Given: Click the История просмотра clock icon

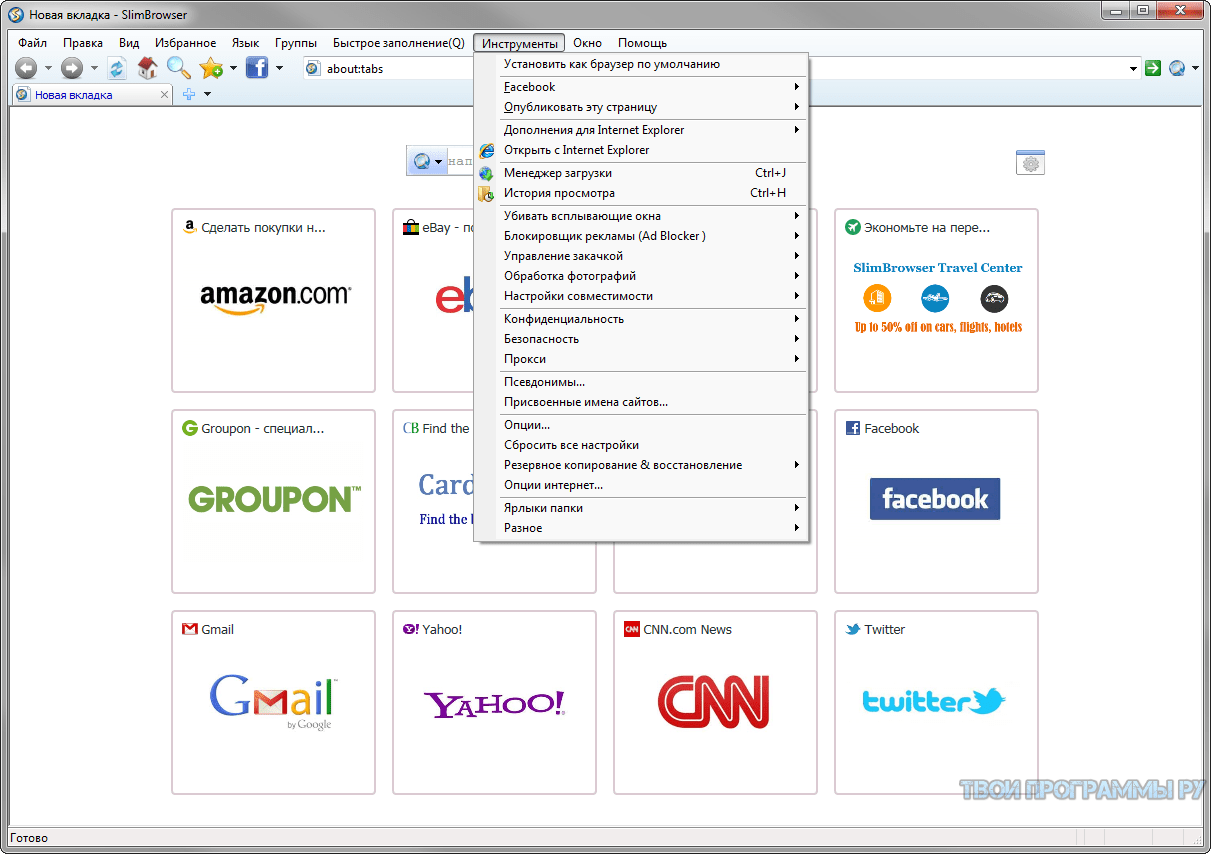Looking at the screenshot, I should click(x=486, y=193).
